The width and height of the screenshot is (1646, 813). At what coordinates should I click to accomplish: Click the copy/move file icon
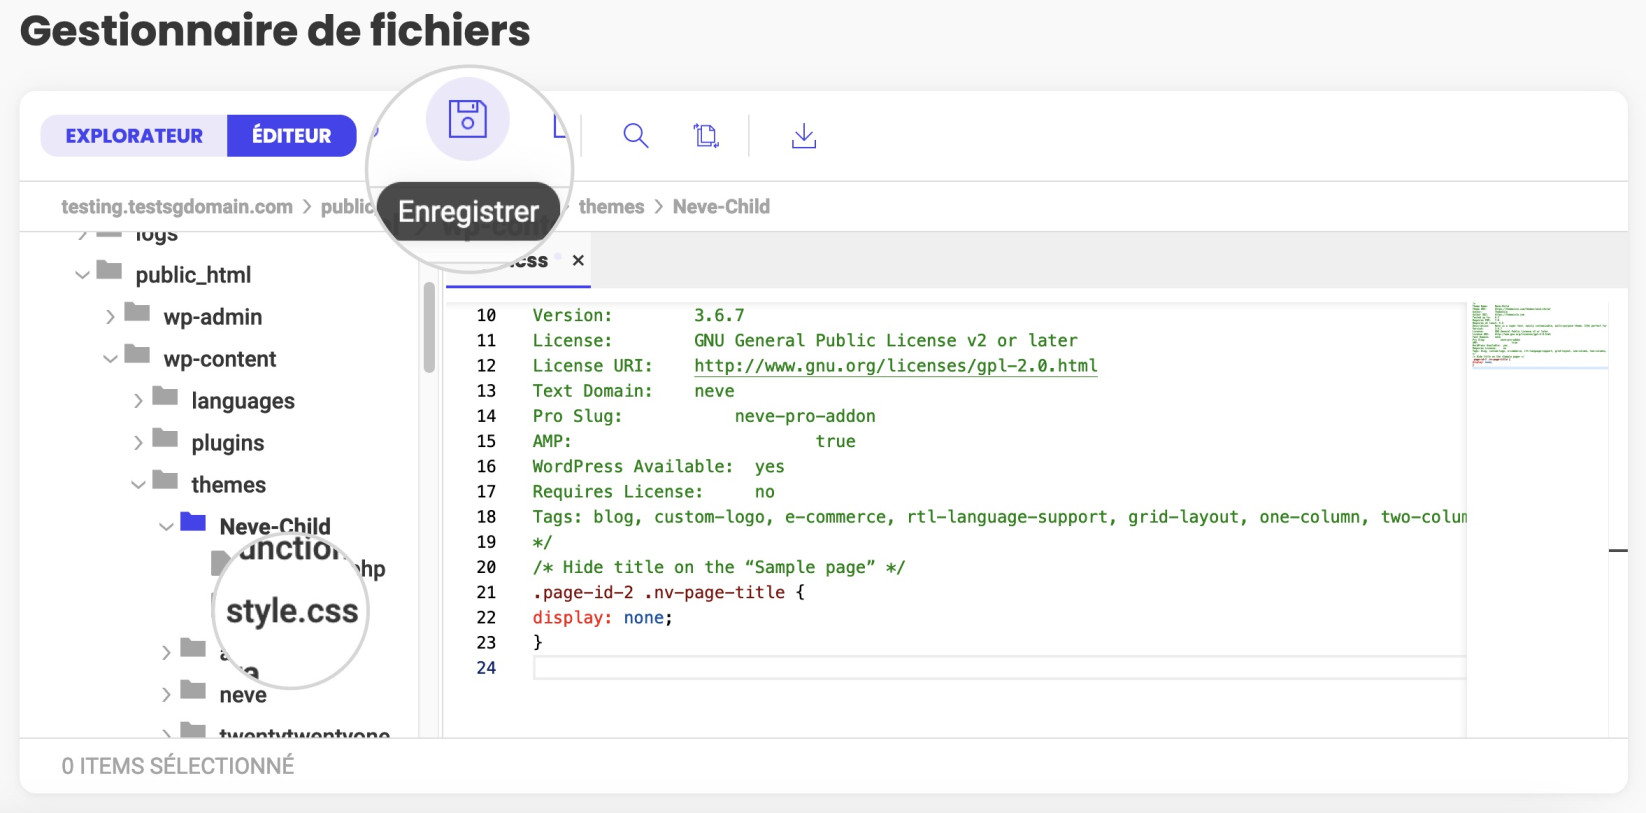tap(706, 136)
